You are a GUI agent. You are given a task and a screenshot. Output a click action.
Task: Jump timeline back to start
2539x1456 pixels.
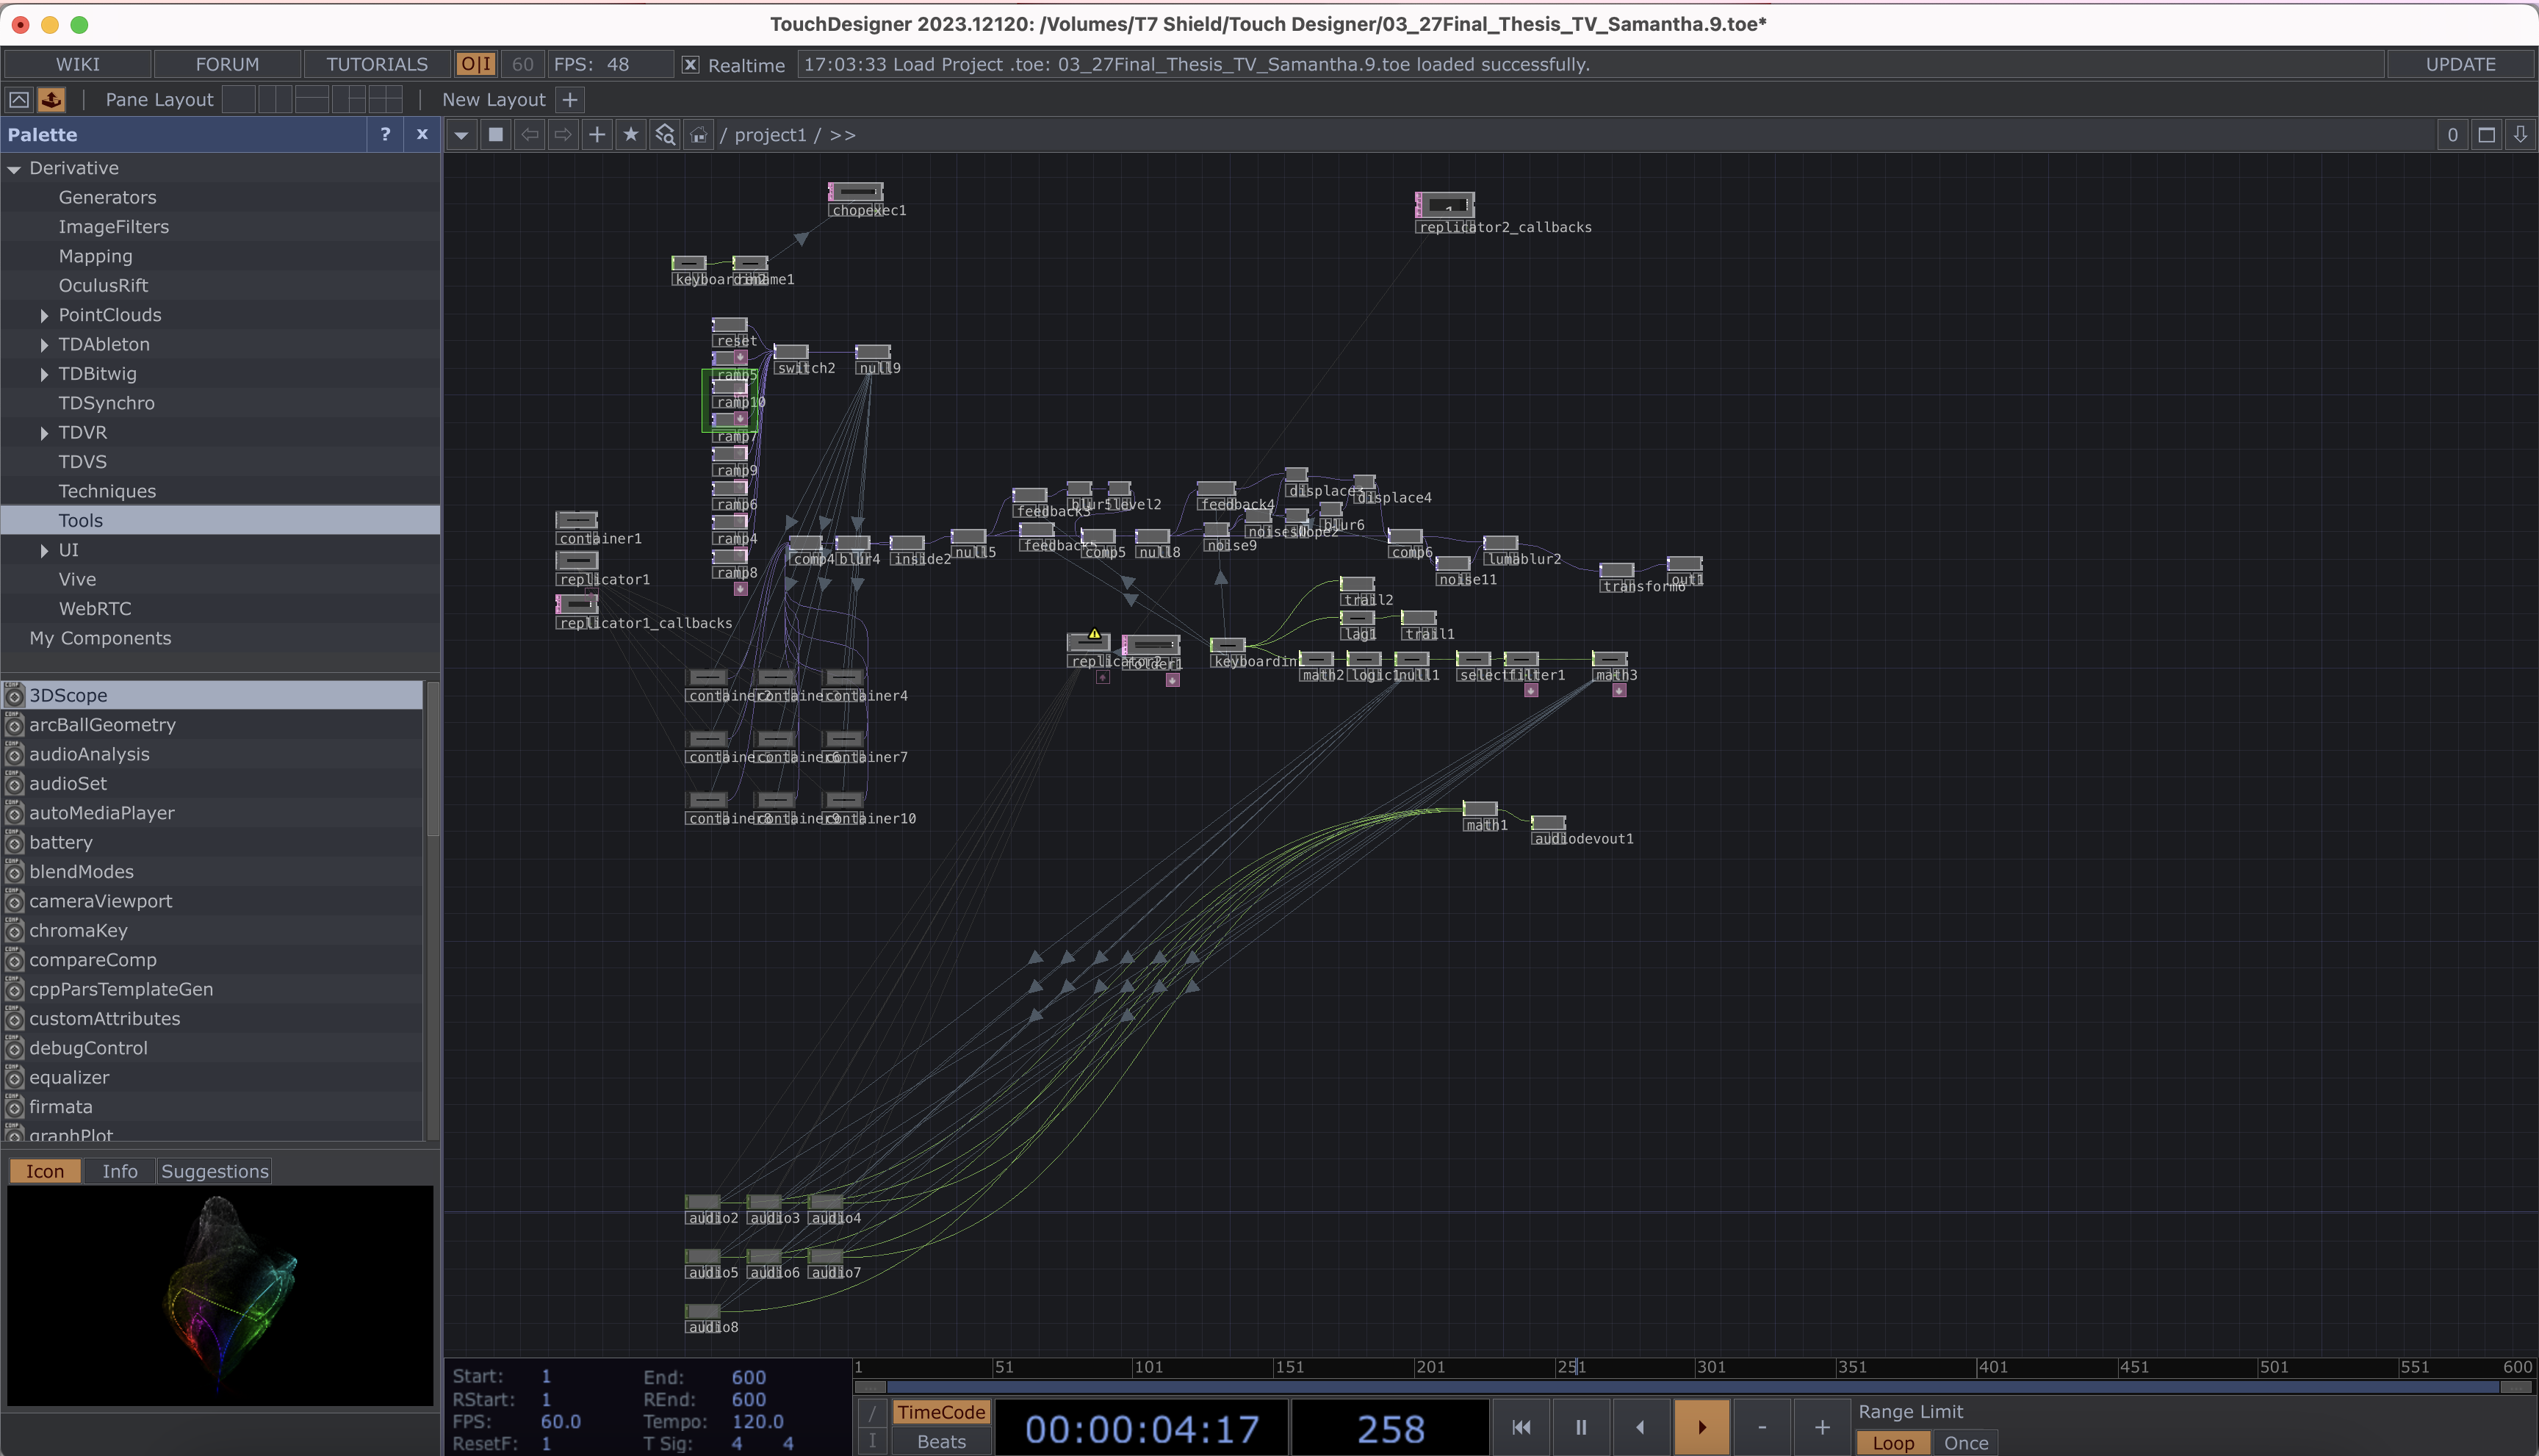tap(1520, 1427)
